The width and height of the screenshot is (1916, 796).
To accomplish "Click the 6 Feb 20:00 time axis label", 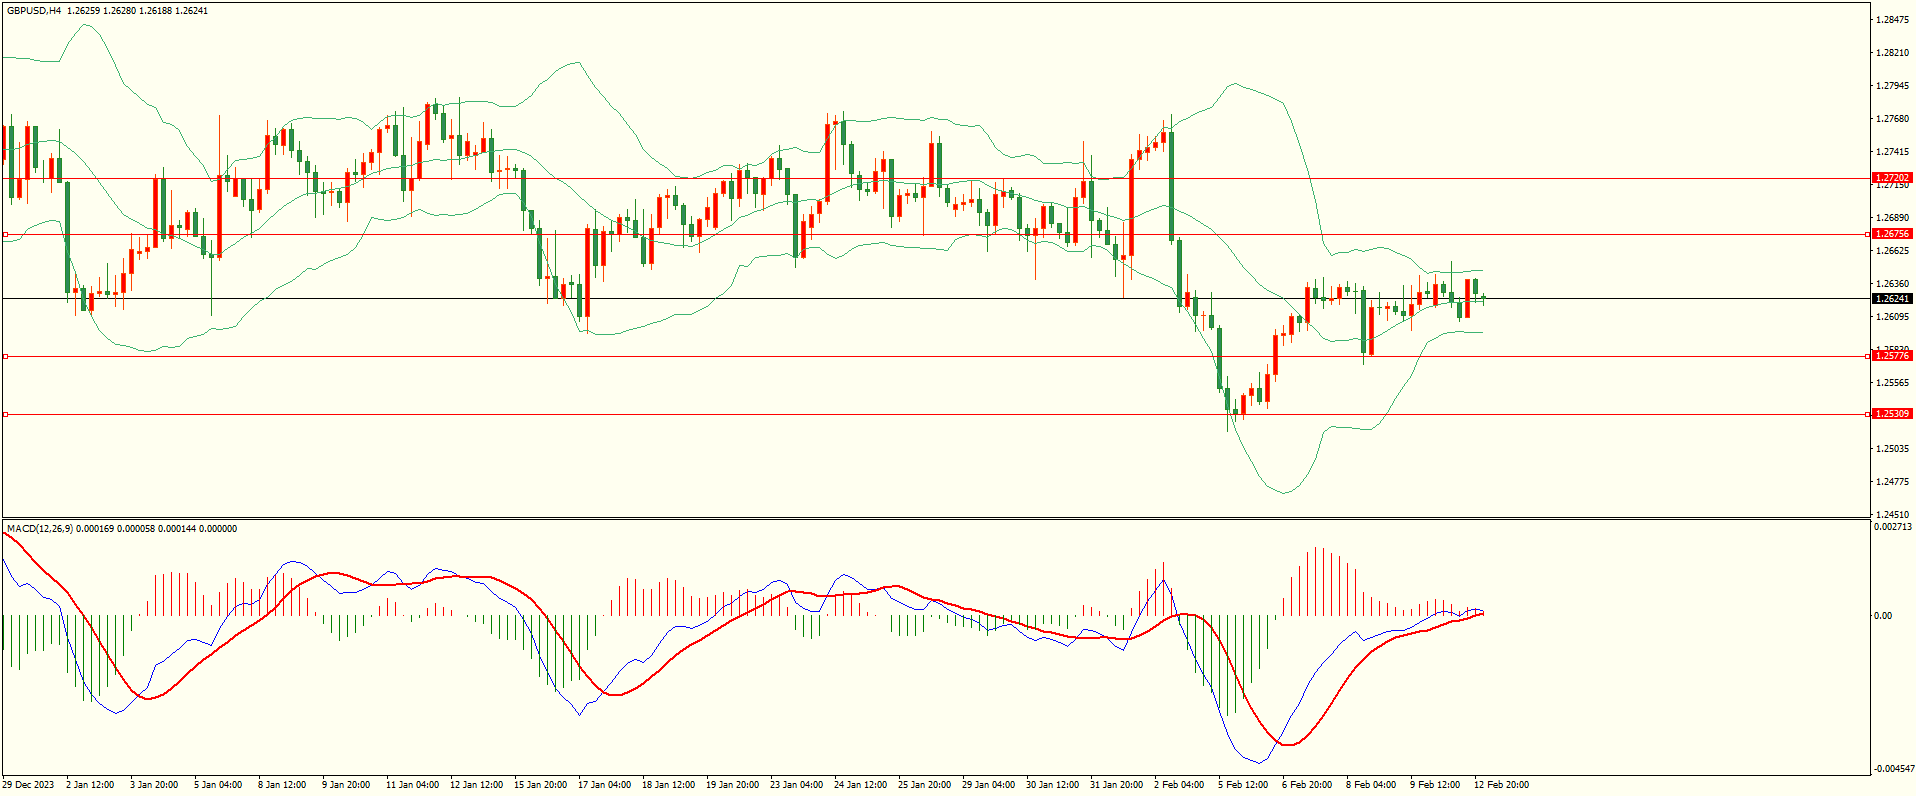I will (1307, 785).
